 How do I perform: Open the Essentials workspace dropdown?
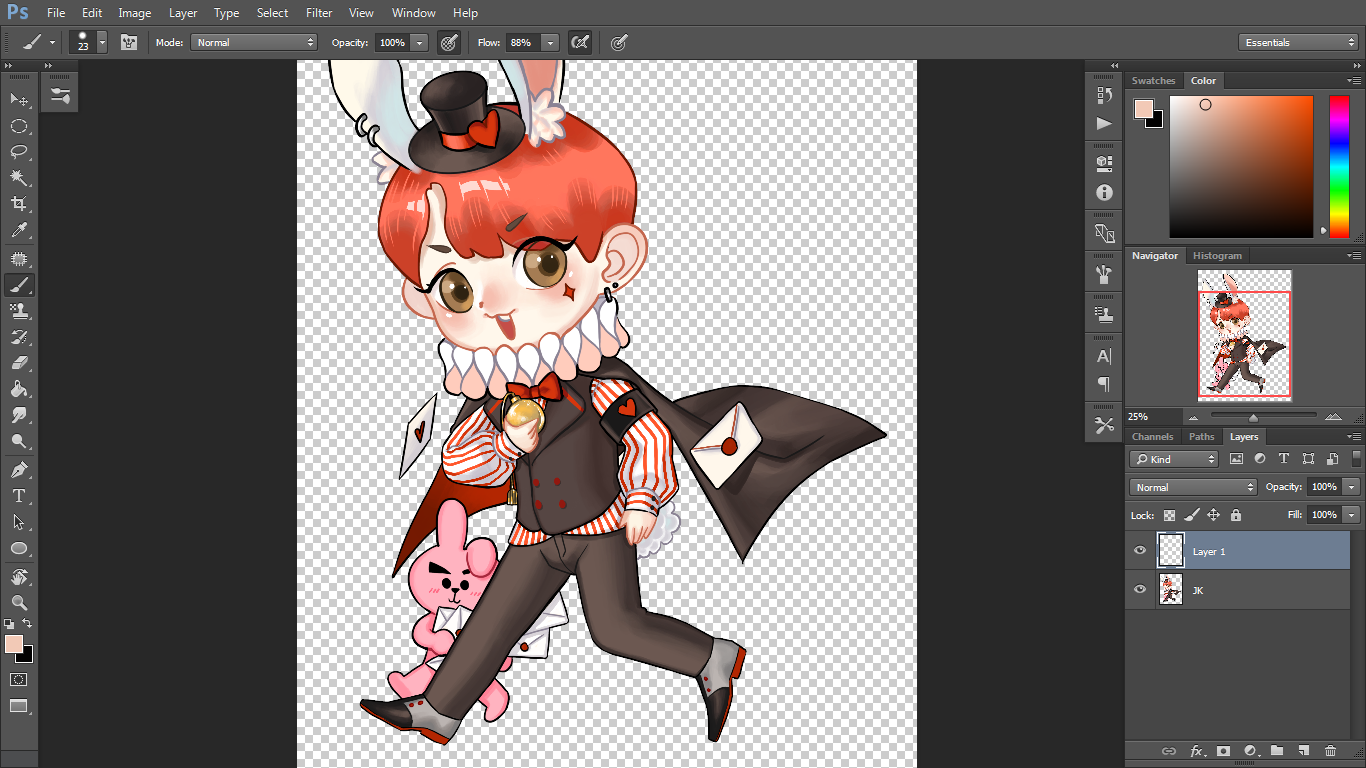pyautogui.click(x=1297, y=42)
